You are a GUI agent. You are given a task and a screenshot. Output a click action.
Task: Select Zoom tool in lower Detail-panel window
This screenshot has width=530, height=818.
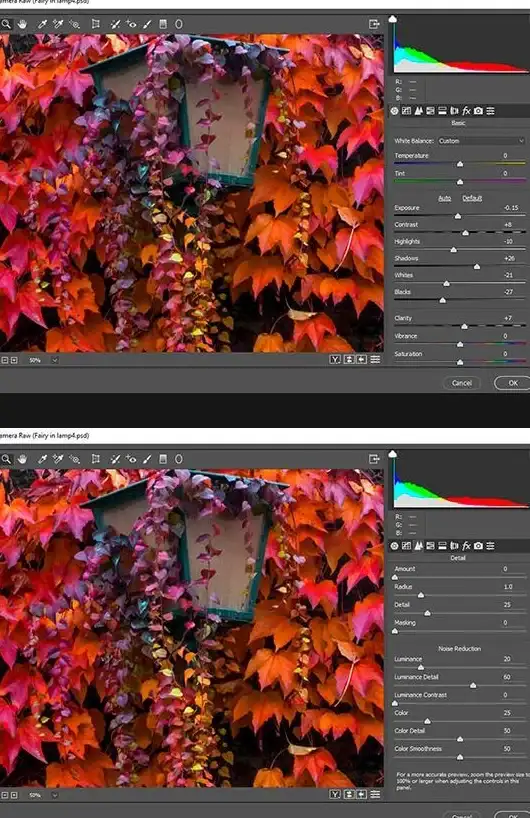coord(5,459)
